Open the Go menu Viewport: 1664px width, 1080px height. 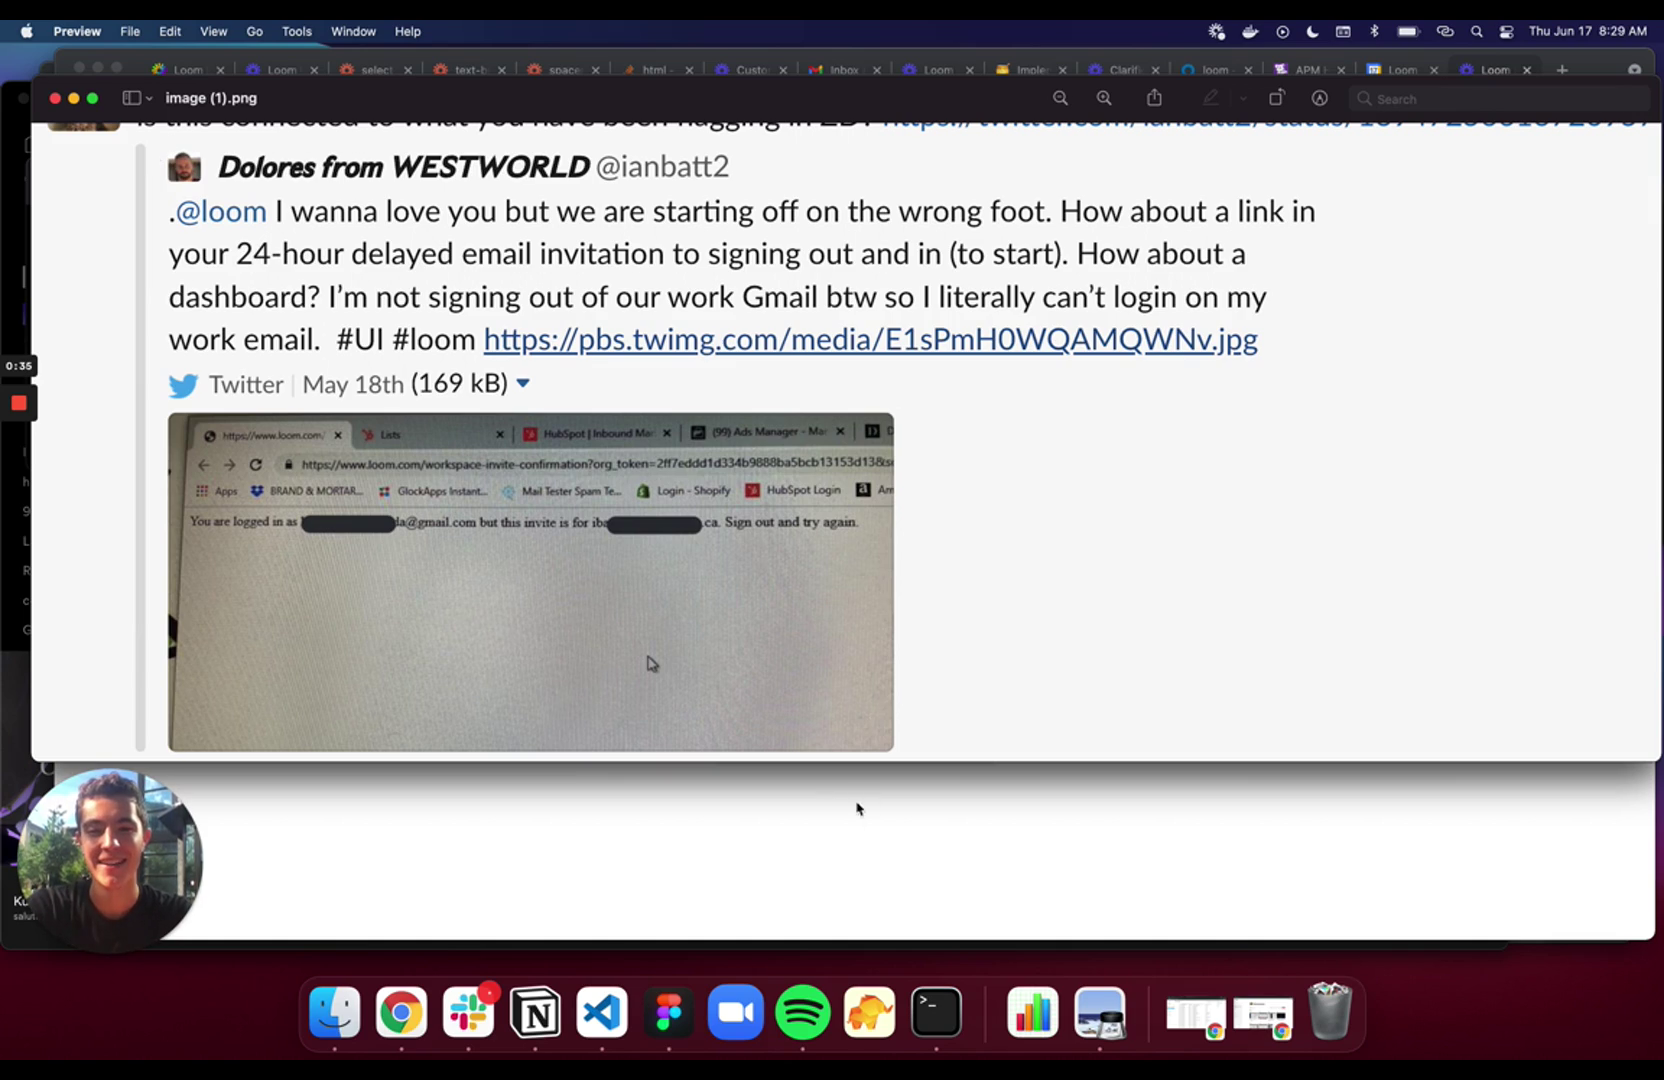[255, 31]
